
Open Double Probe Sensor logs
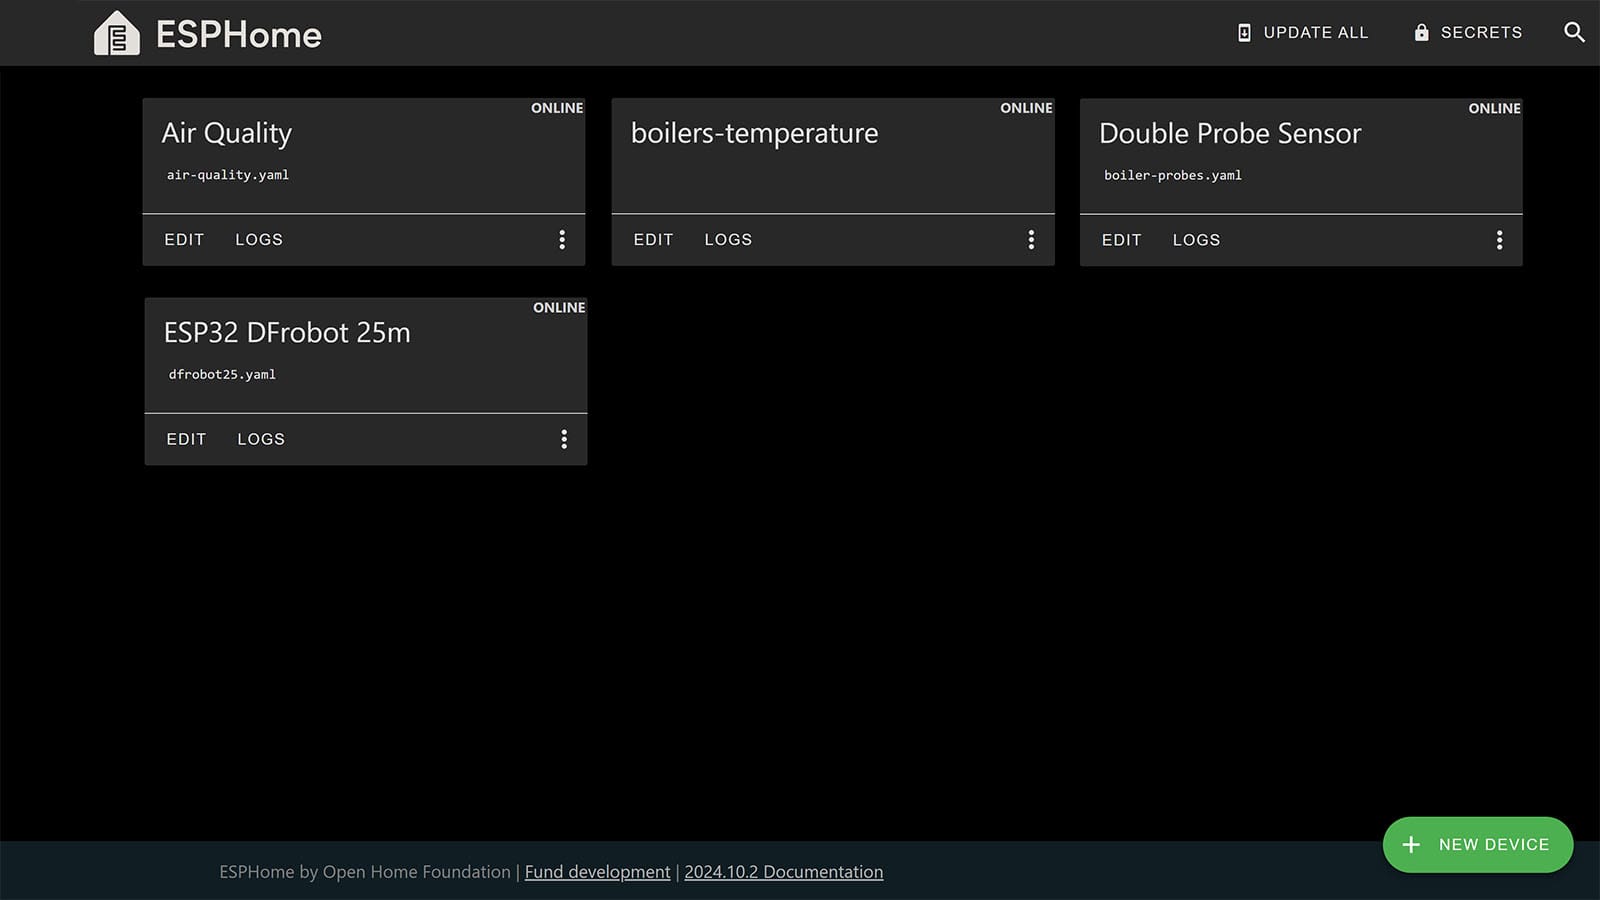tap(1196, 240)
